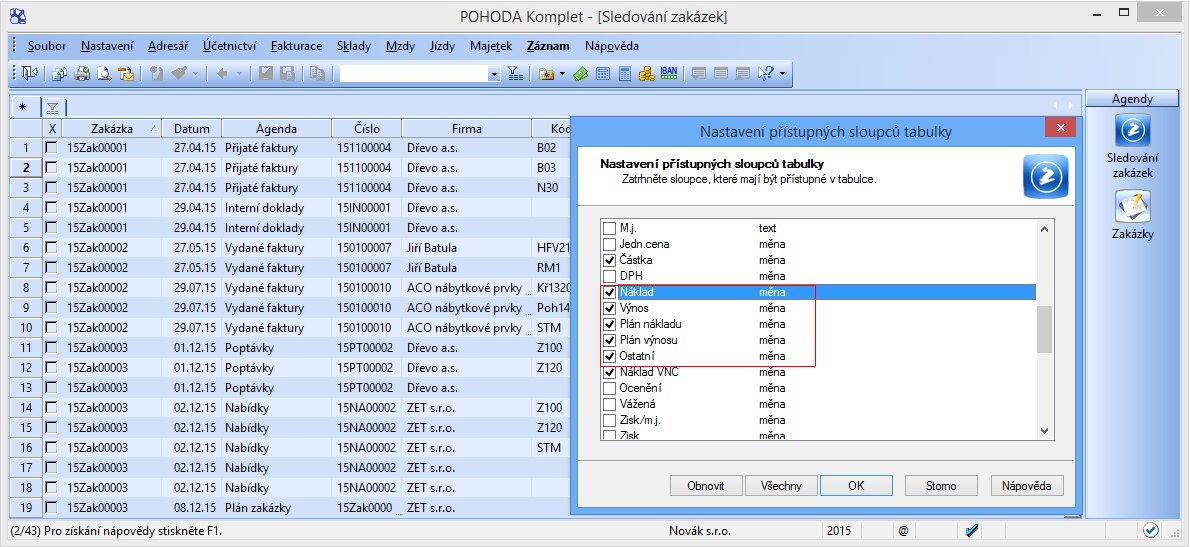Uncheck the Částka column checkbox
1190x547 pixels.
tap(609, 260)
